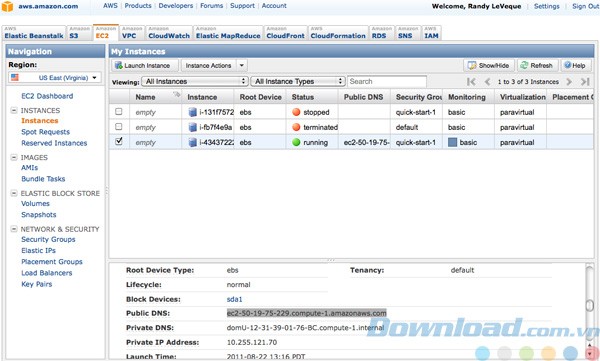Open Snapshots in navigation
Image resolution: width=600 pixels, height=361 pixels.
point(39,215)
